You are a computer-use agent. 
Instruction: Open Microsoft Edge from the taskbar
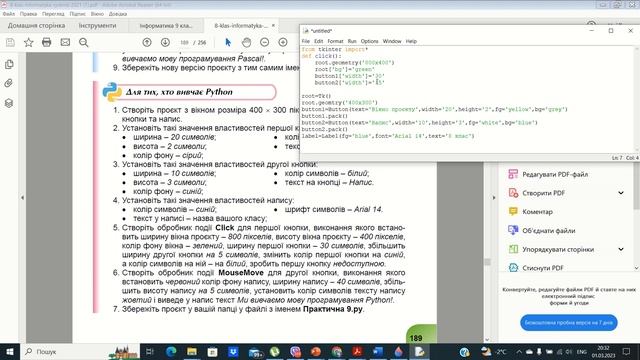click(171, 351)
